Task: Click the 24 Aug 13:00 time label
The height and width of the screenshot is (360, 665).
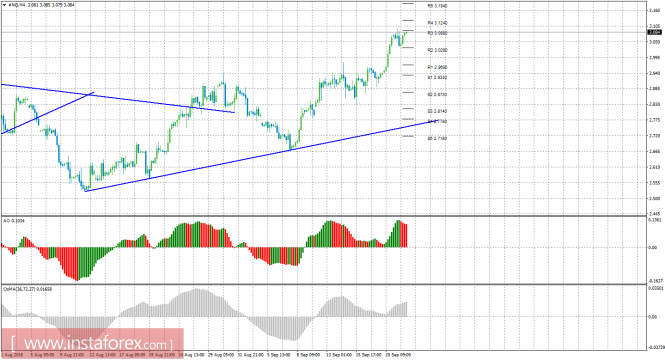Action: click(191, 354)
